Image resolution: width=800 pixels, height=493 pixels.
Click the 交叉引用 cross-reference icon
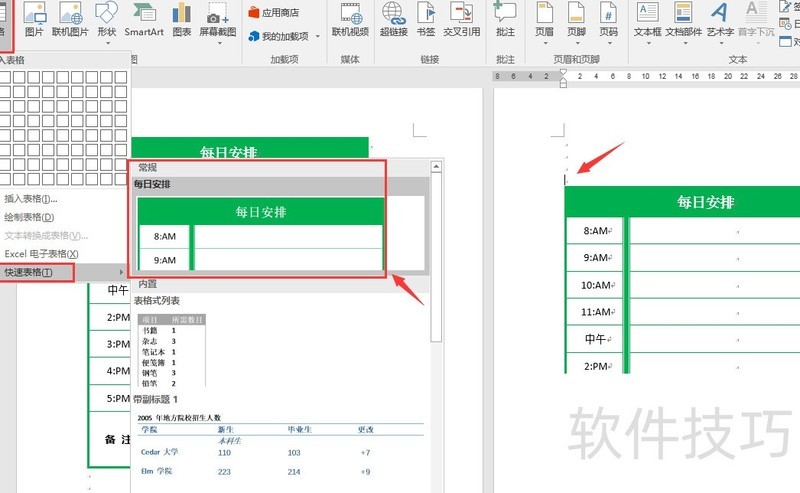pyautogui.click(x=462, y=18)
